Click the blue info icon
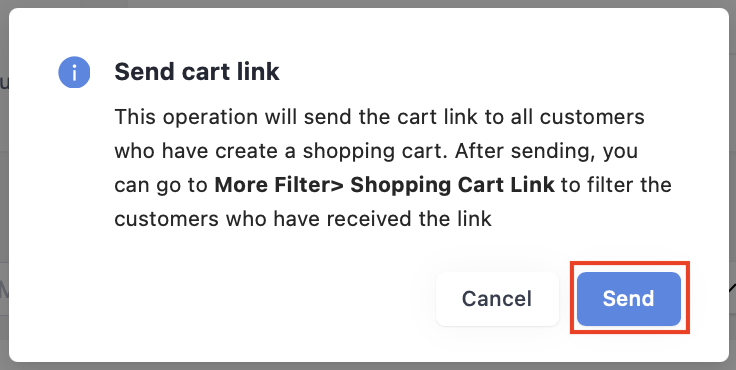This screenshot has height=370, width=736. [x=74, y=72]
